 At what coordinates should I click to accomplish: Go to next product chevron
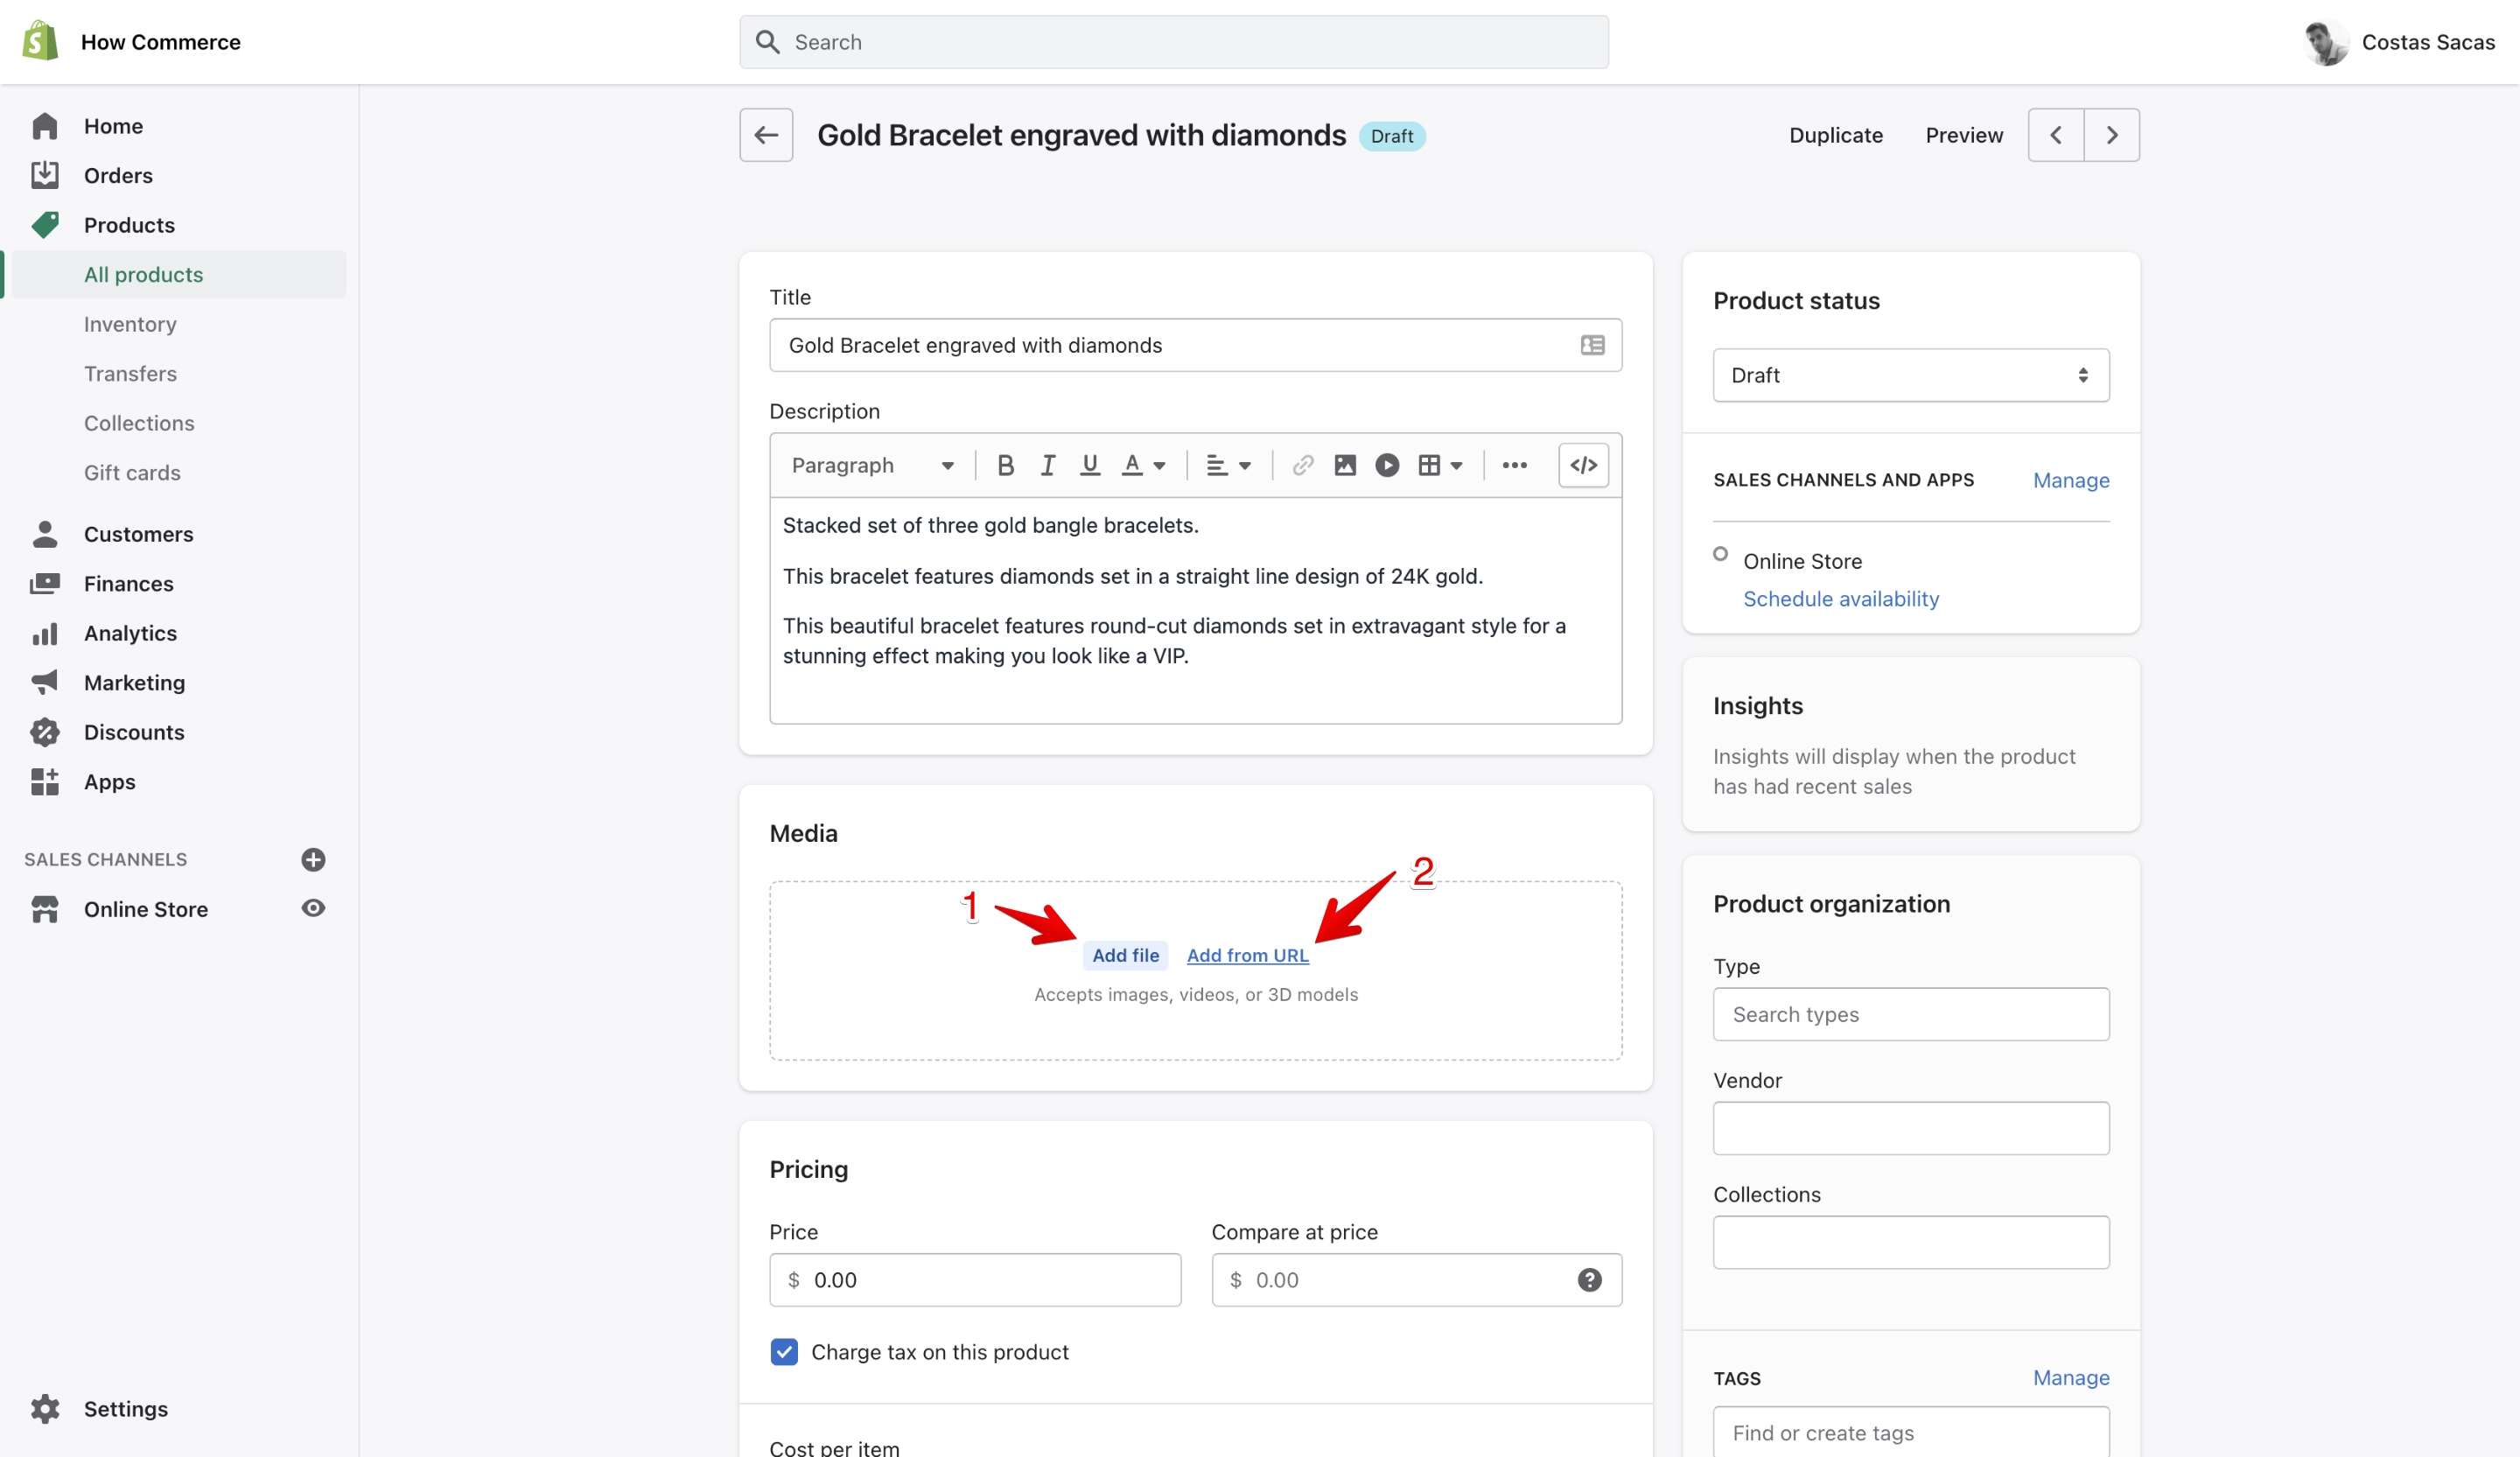2112,135
